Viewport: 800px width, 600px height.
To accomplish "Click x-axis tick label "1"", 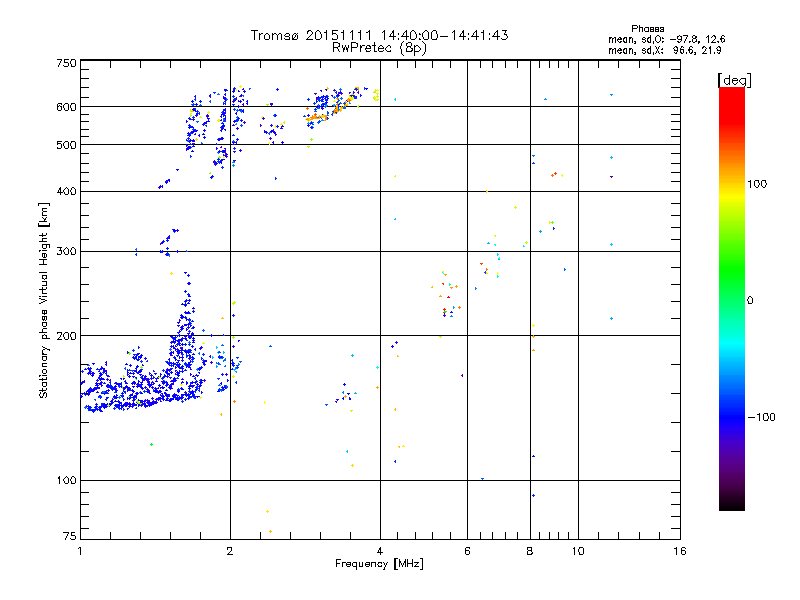I will point(80,551).
